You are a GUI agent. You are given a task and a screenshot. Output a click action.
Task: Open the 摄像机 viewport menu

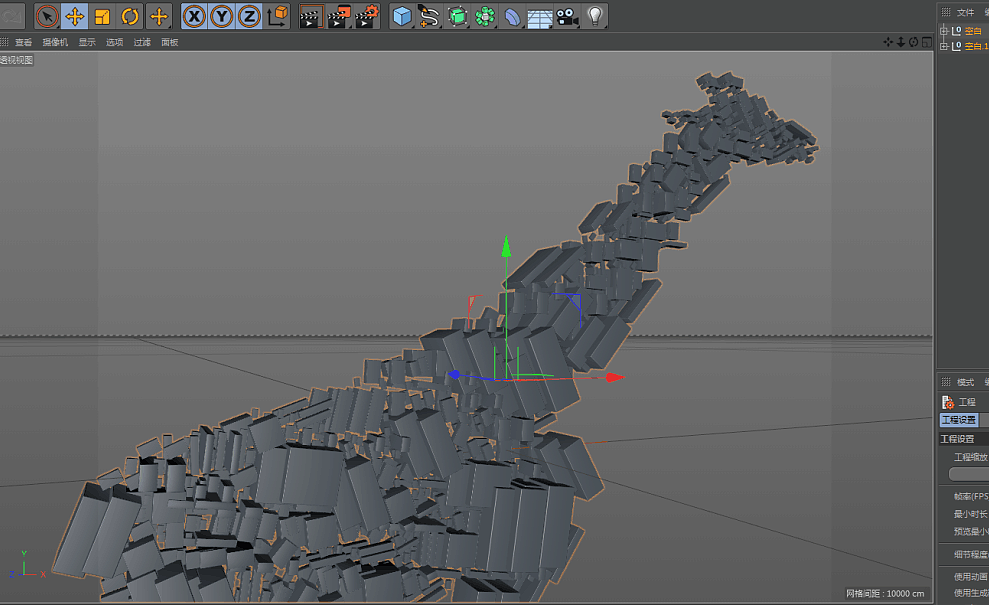click(x=55, y=42)
